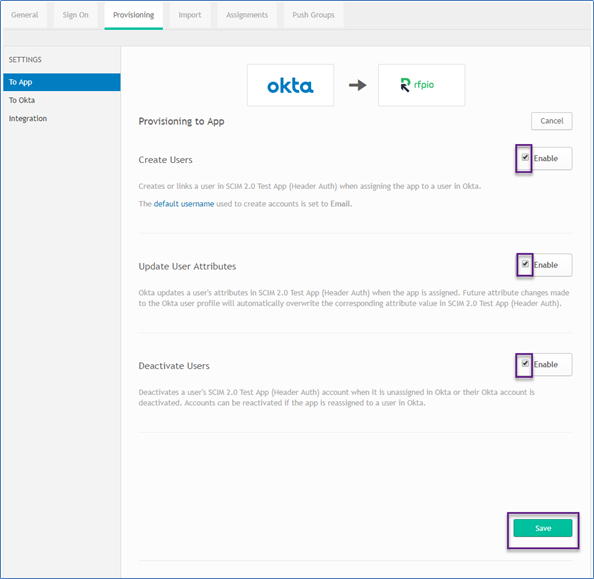Click the Update User Attributes title
The image size is (594, 579).
click(x=187, y=266)
